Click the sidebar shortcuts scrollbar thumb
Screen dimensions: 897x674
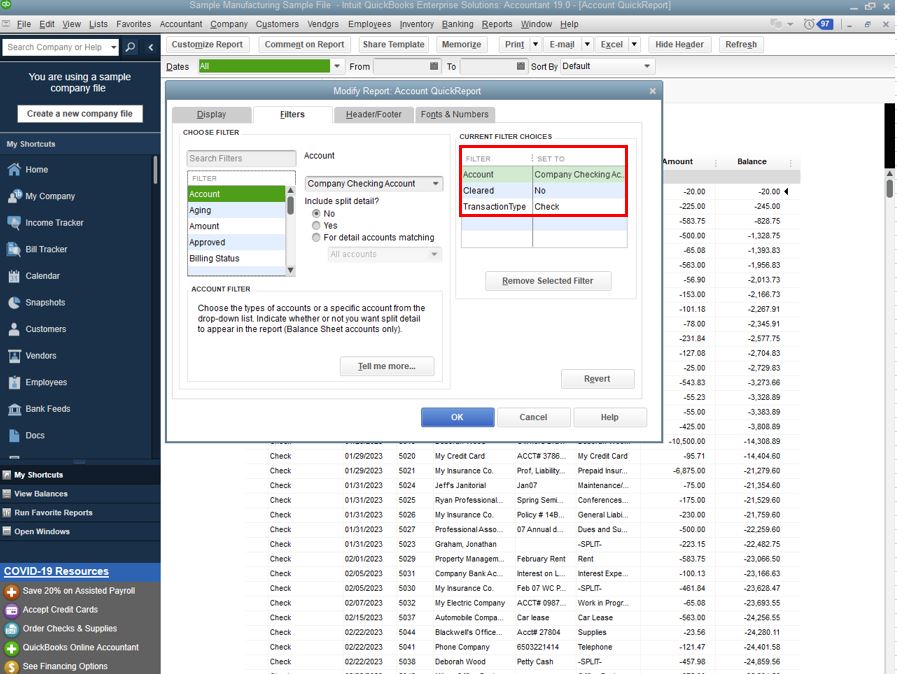[155, 170]
